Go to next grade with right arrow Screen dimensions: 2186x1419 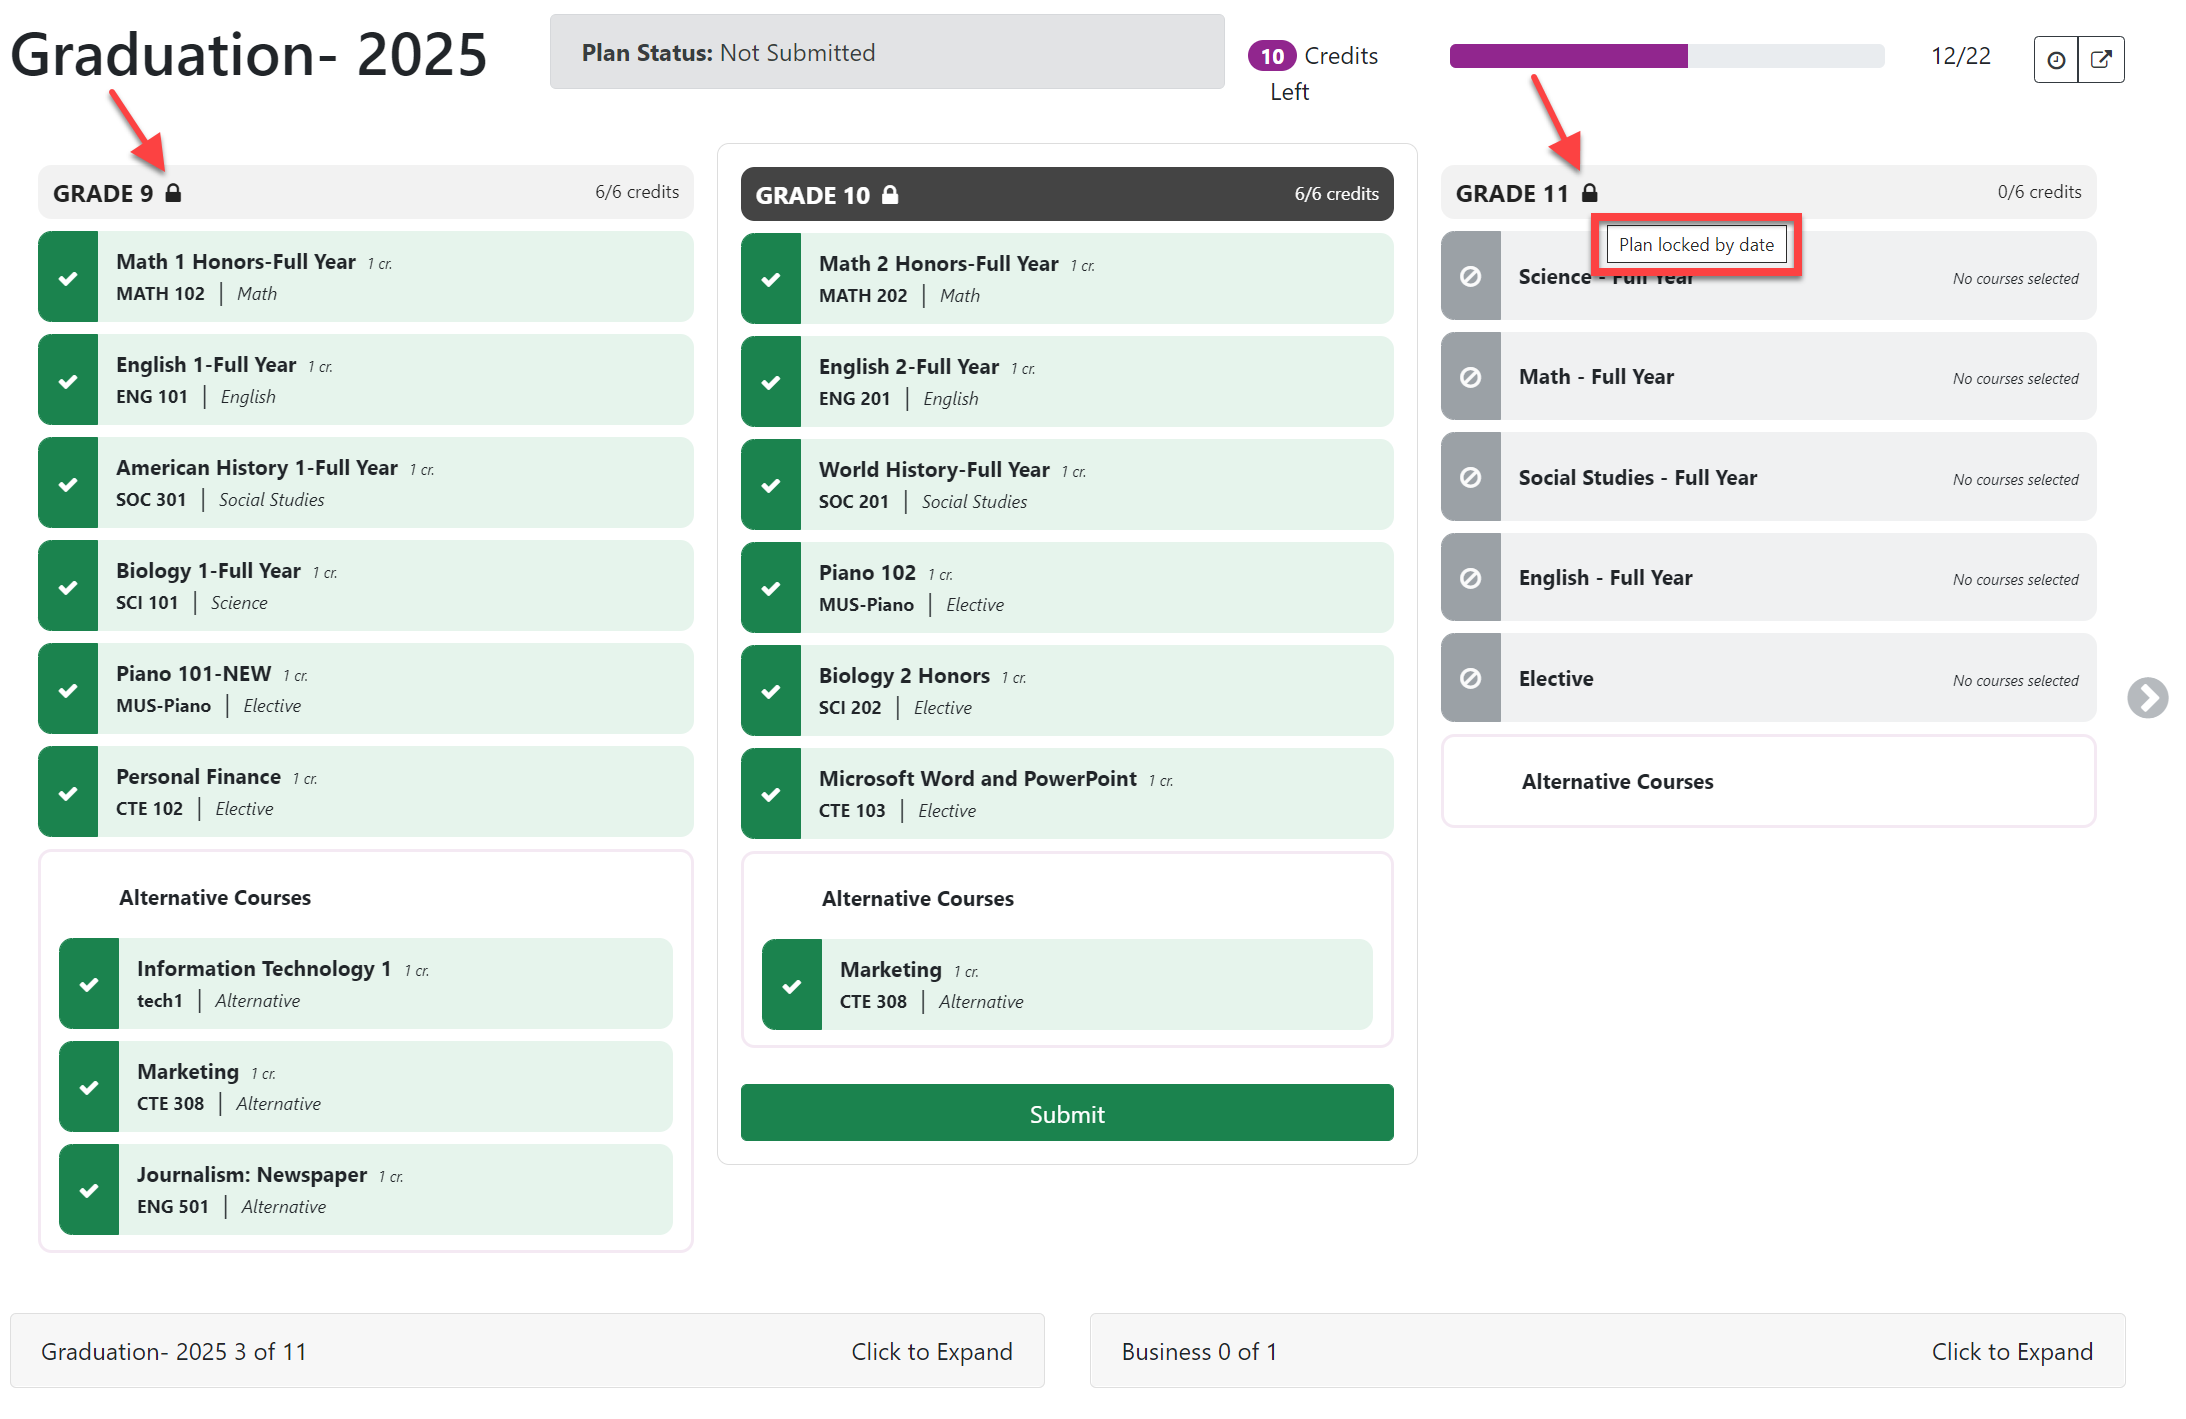(2147, 698)
